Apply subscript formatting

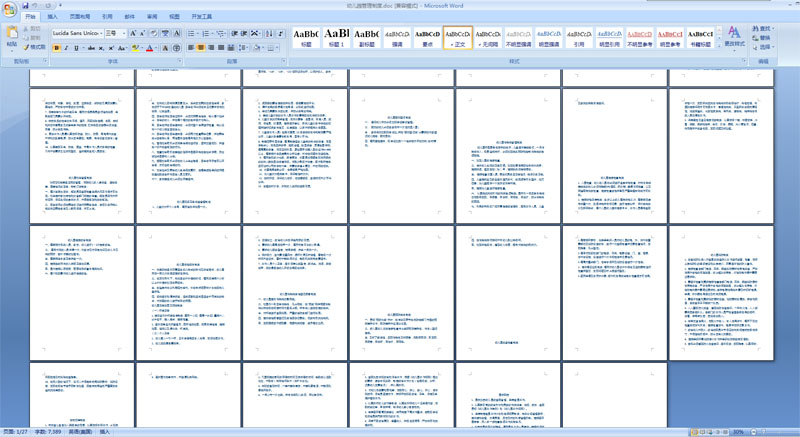coord(101,48)
